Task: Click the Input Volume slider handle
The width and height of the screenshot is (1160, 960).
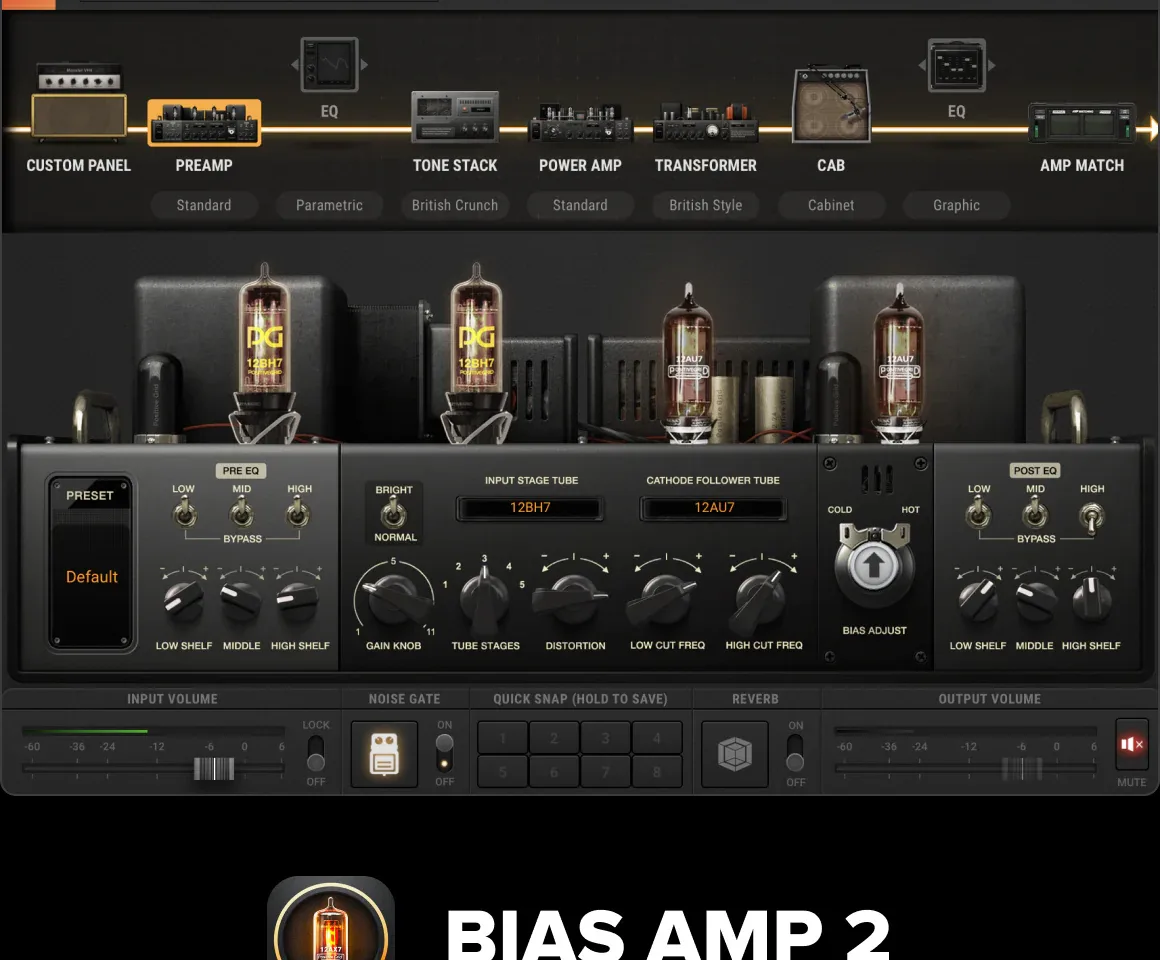Action: click(x=214, y=768)
